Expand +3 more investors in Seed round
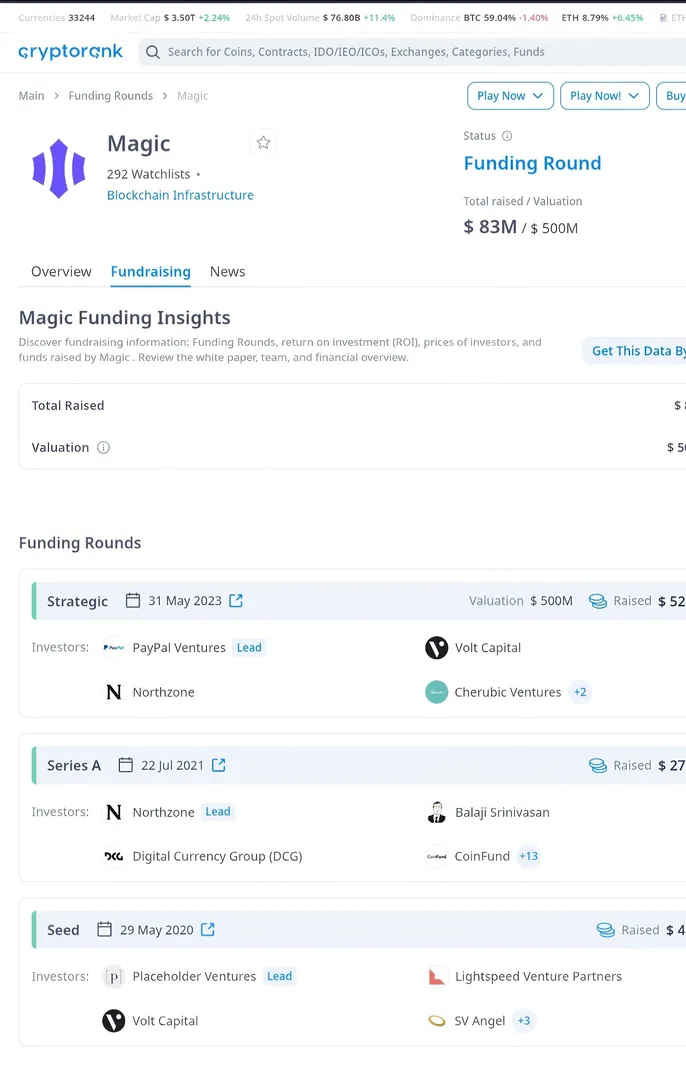 coord(524,1021)
